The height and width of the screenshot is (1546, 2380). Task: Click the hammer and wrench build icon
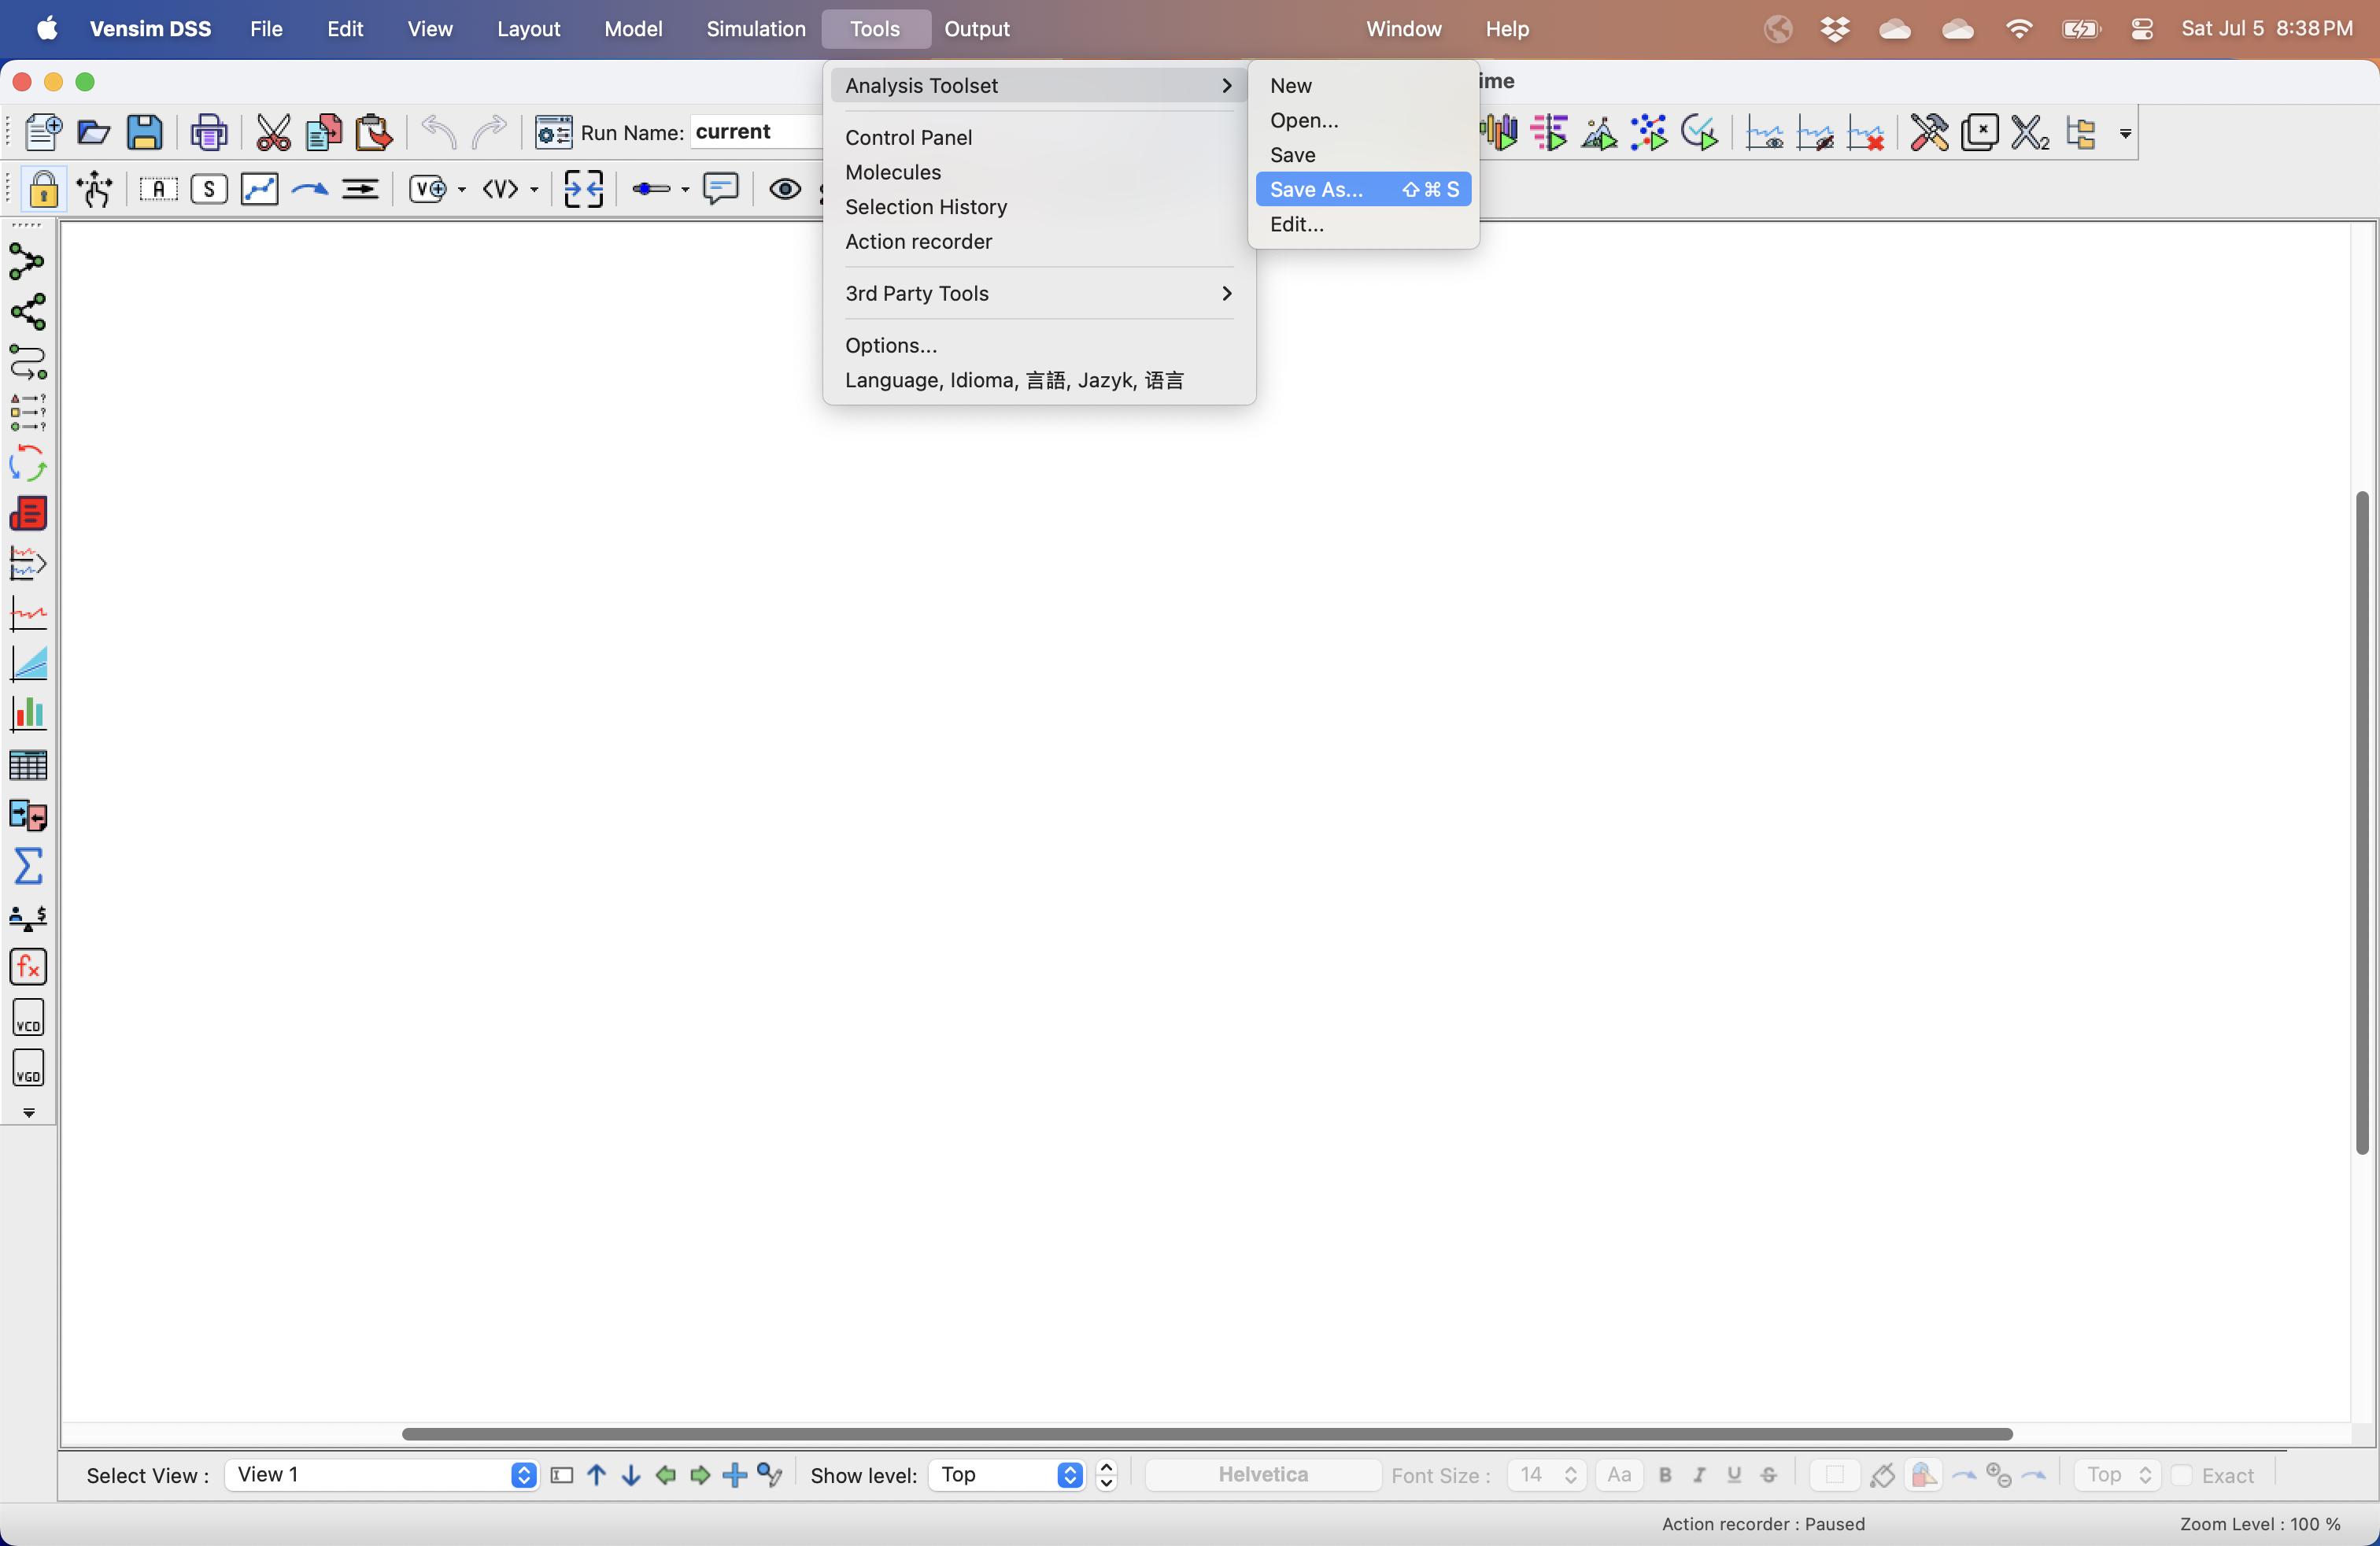point(1929,132)
